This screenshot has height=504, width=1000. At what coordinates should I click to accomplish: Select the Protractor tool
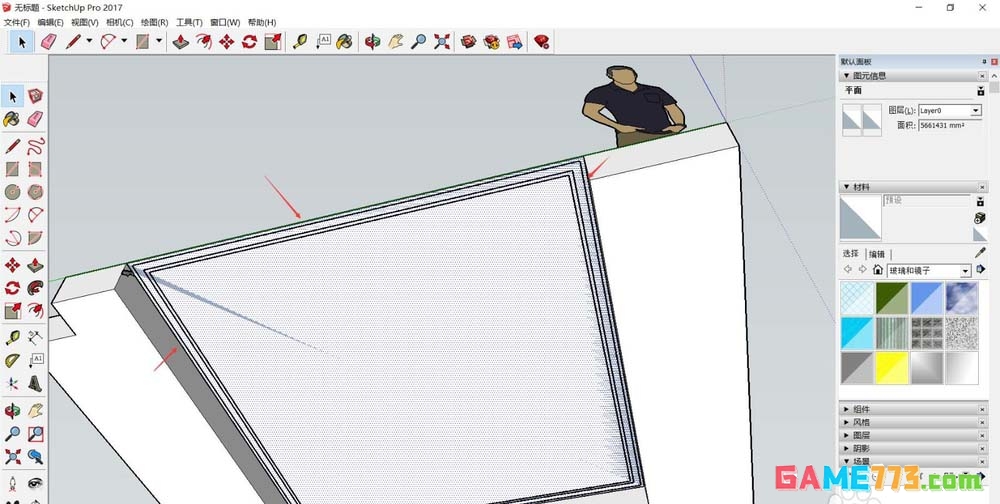pos(12,360)
